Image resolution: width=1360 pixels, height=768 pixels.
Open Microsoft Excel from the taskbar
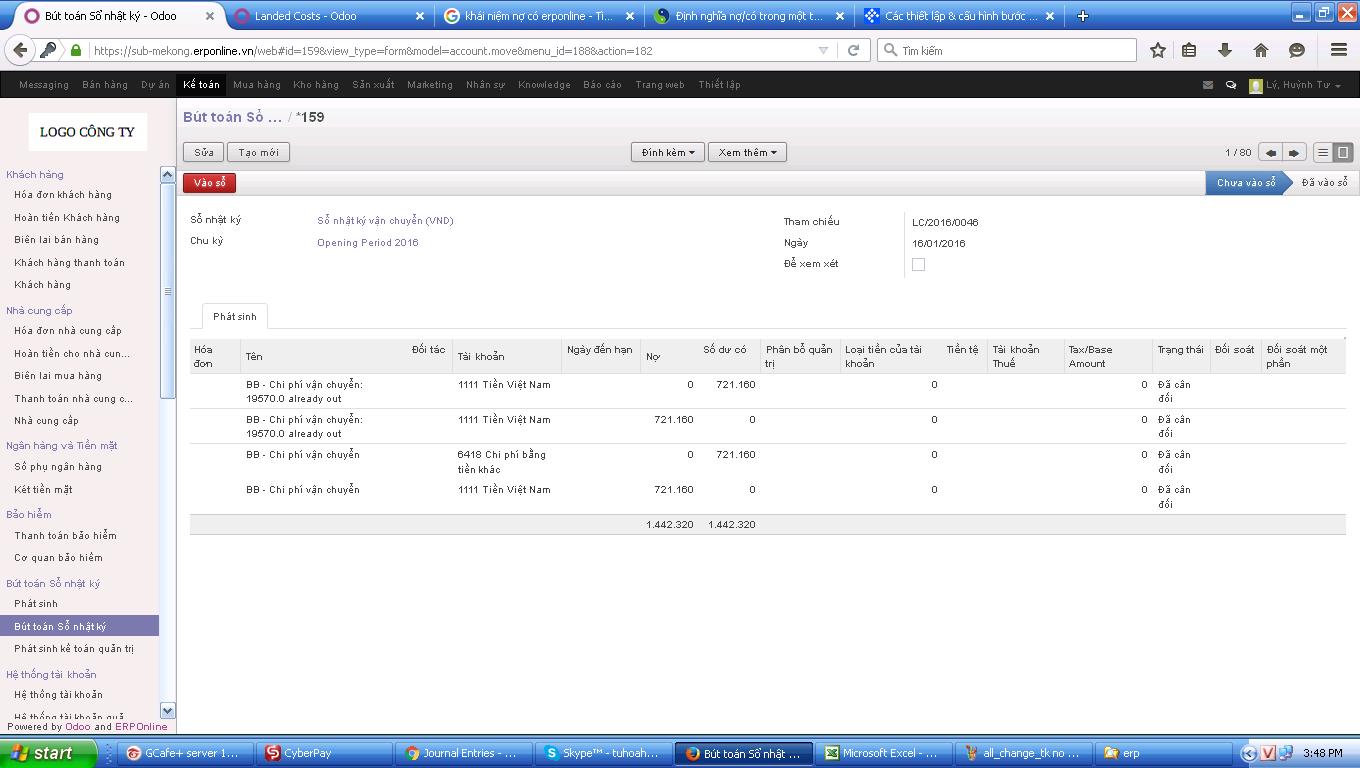[882, 753]
